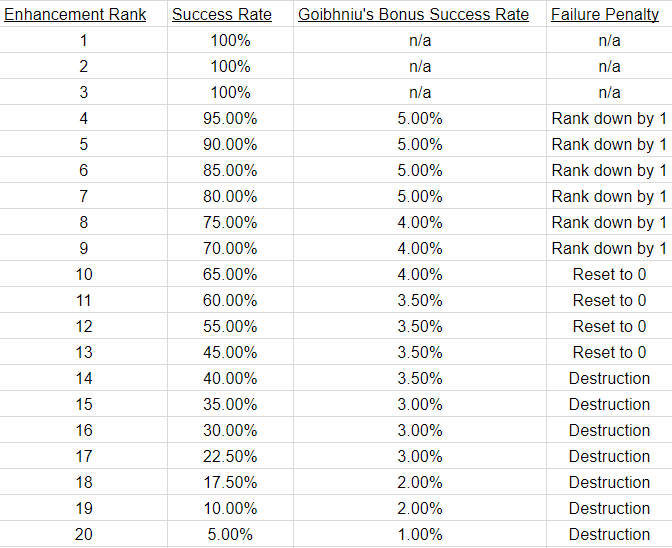This screenshot has width=672, height=548.
Task: Click the enhancement rank 1 cell
Action: coord(84,40)
